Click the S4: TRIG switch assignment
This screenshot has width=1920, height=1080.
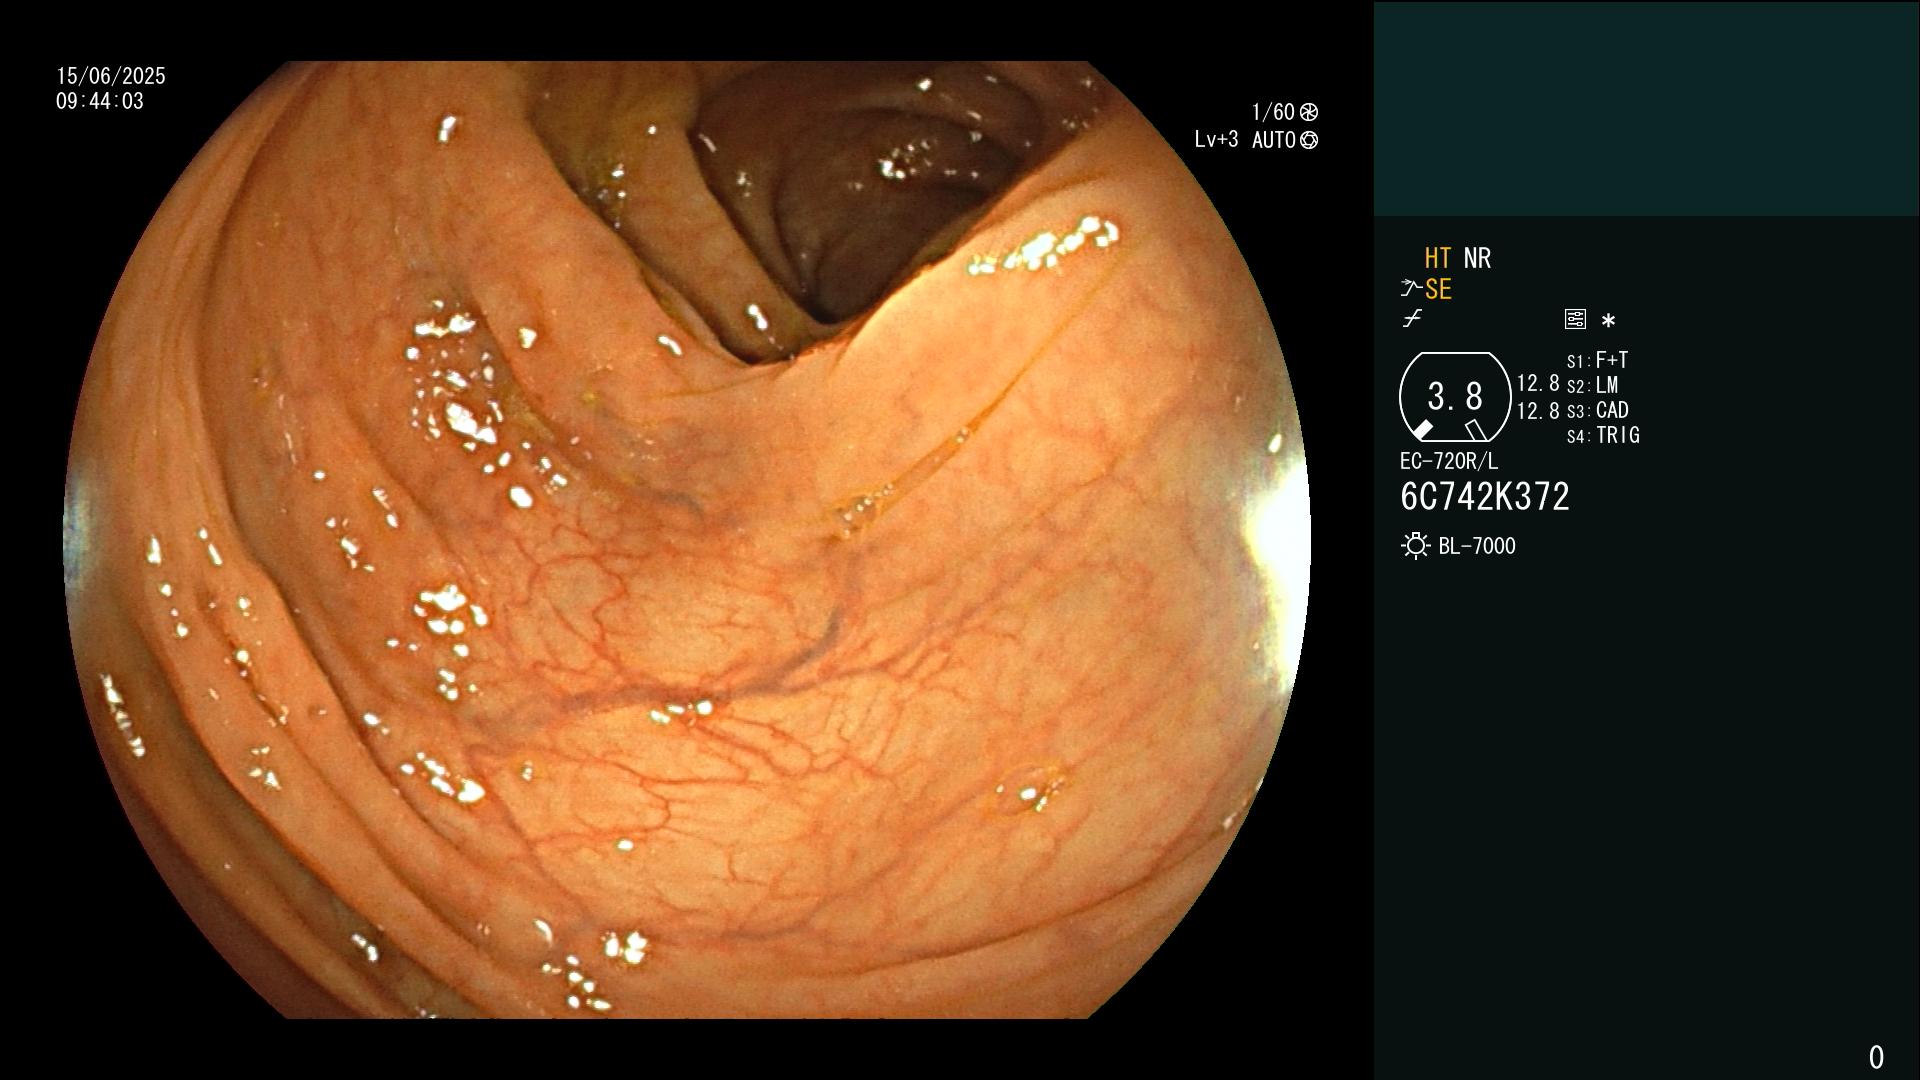[1603, 435]
